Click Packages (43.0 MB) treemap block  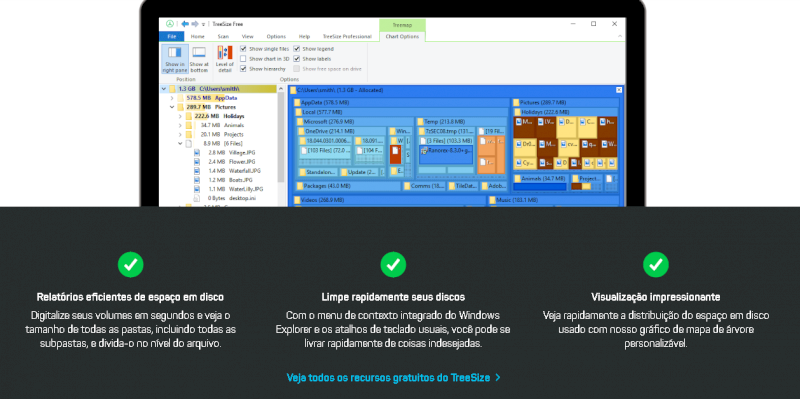point(348,186)
